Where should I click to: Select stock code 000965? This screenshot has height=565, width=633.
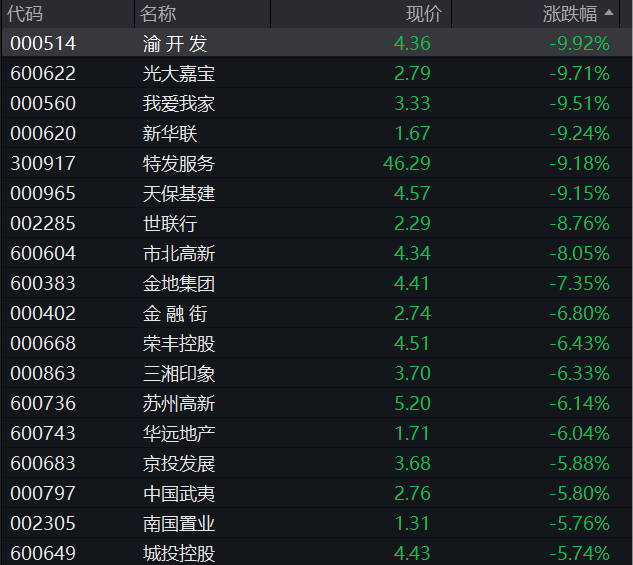43,193
